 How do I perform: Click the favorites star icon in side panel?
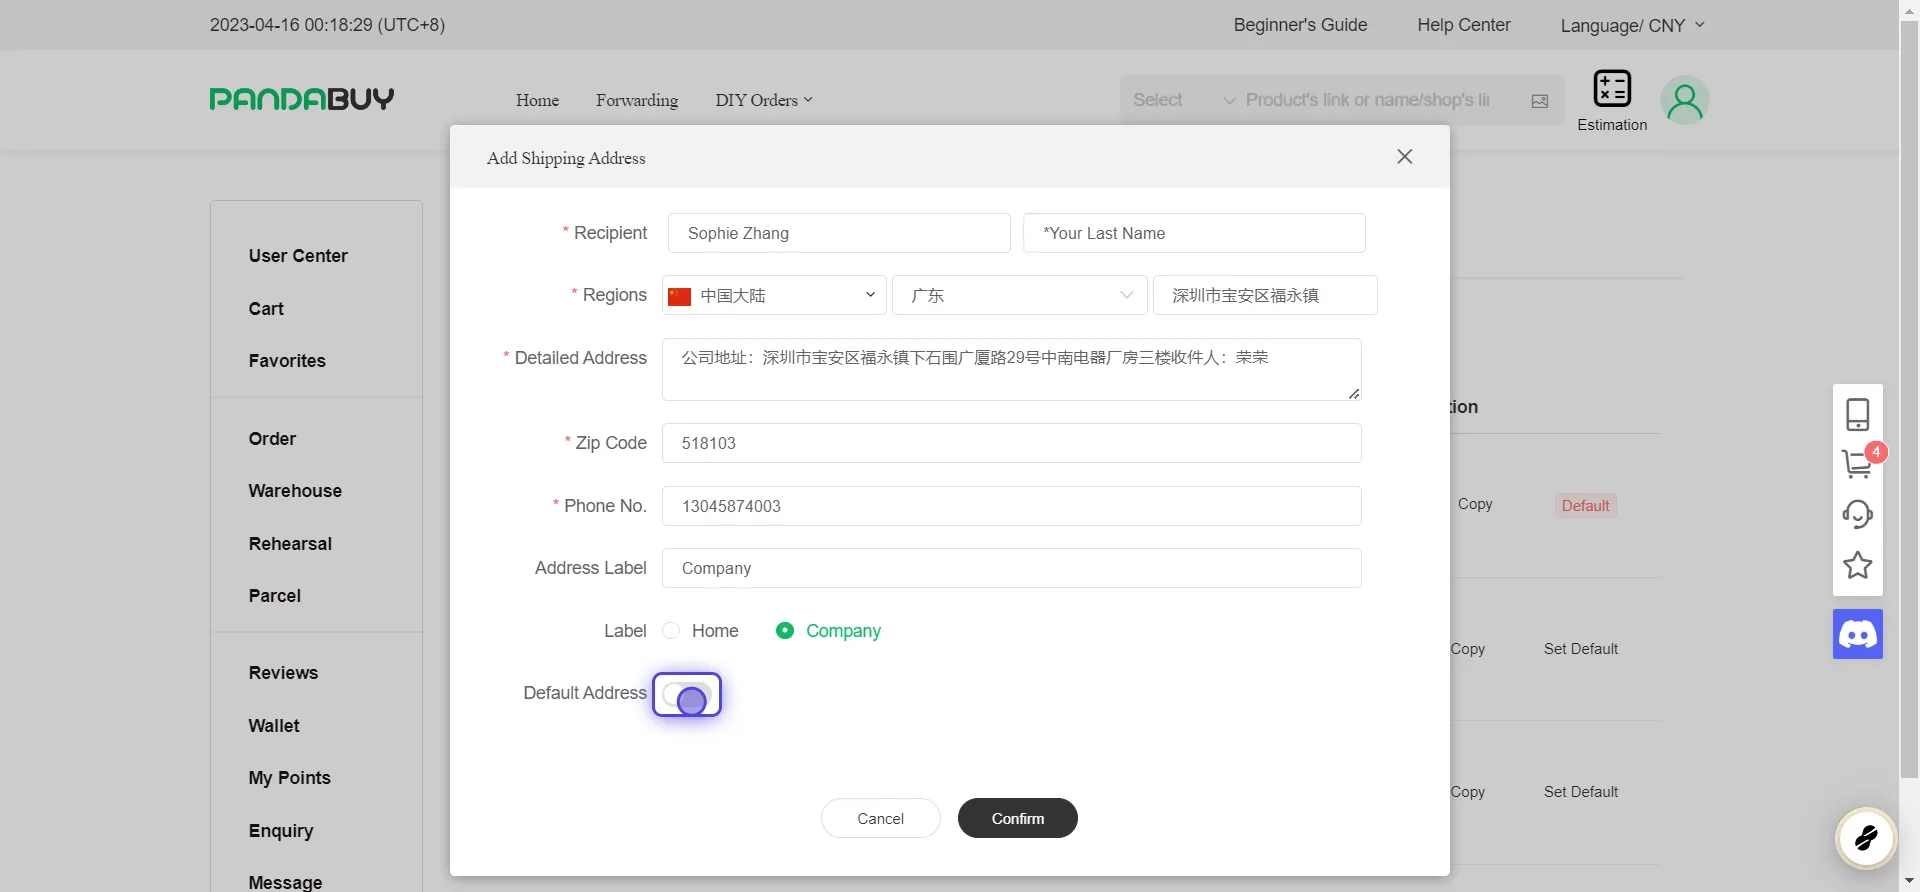1858,566
